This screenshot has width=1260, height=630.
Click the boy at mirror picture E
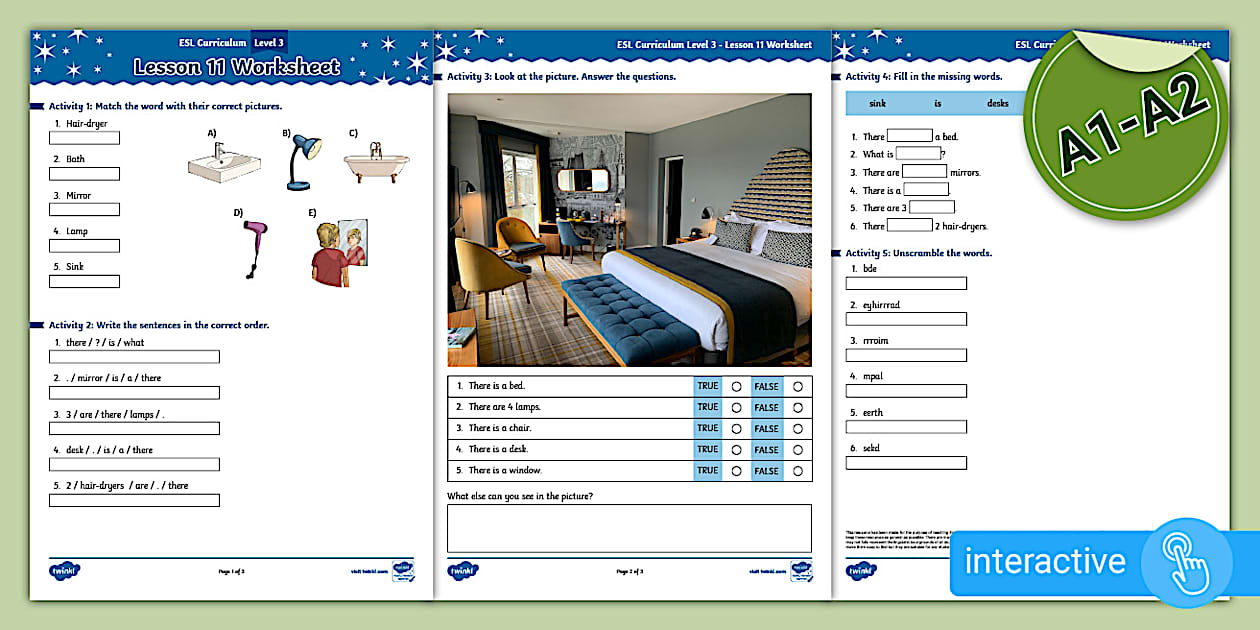coord(337,254)
